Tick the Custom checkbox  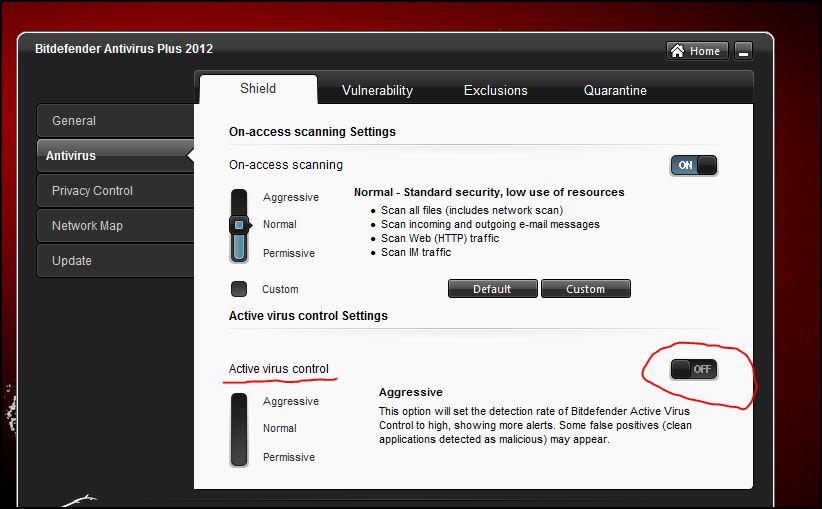pos(239,289)
